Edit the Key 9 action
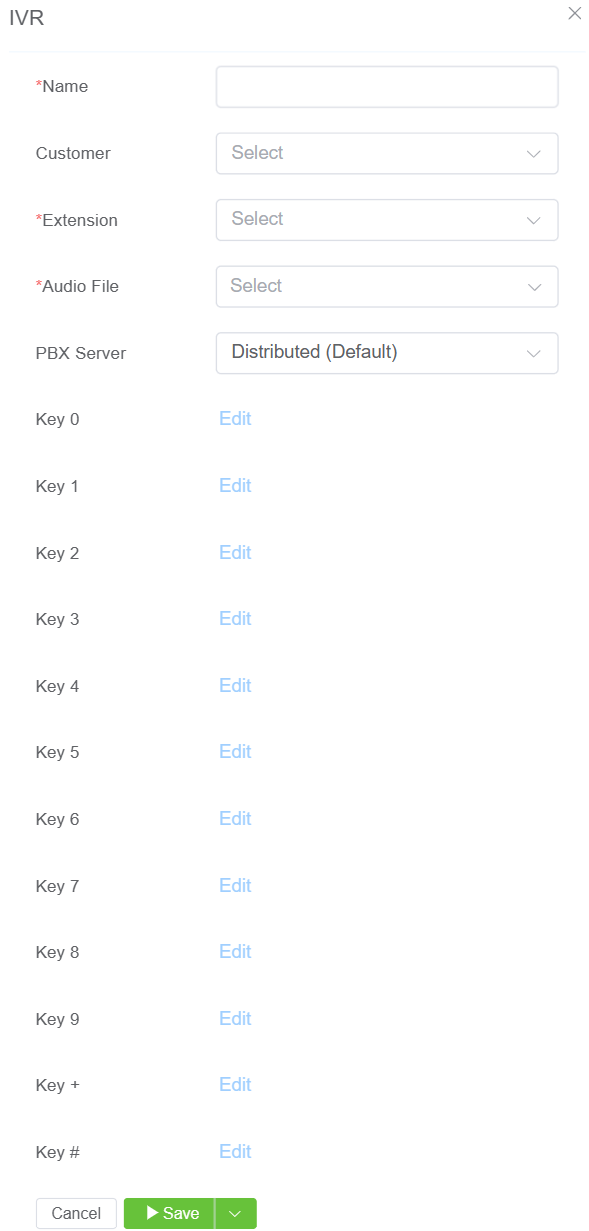The width and height of the screenshot is (589, 1231). click(235, 1019)
